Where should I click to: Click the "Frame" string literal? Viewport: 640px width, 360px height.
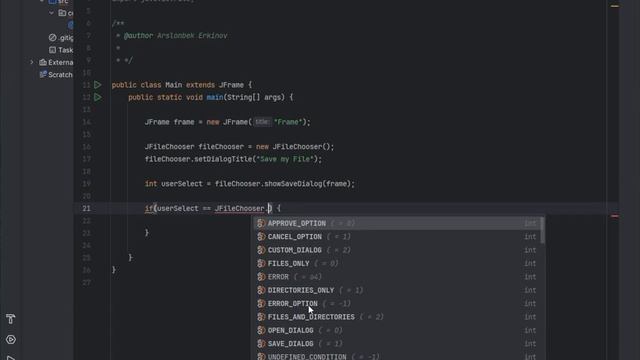click(288, 122)
